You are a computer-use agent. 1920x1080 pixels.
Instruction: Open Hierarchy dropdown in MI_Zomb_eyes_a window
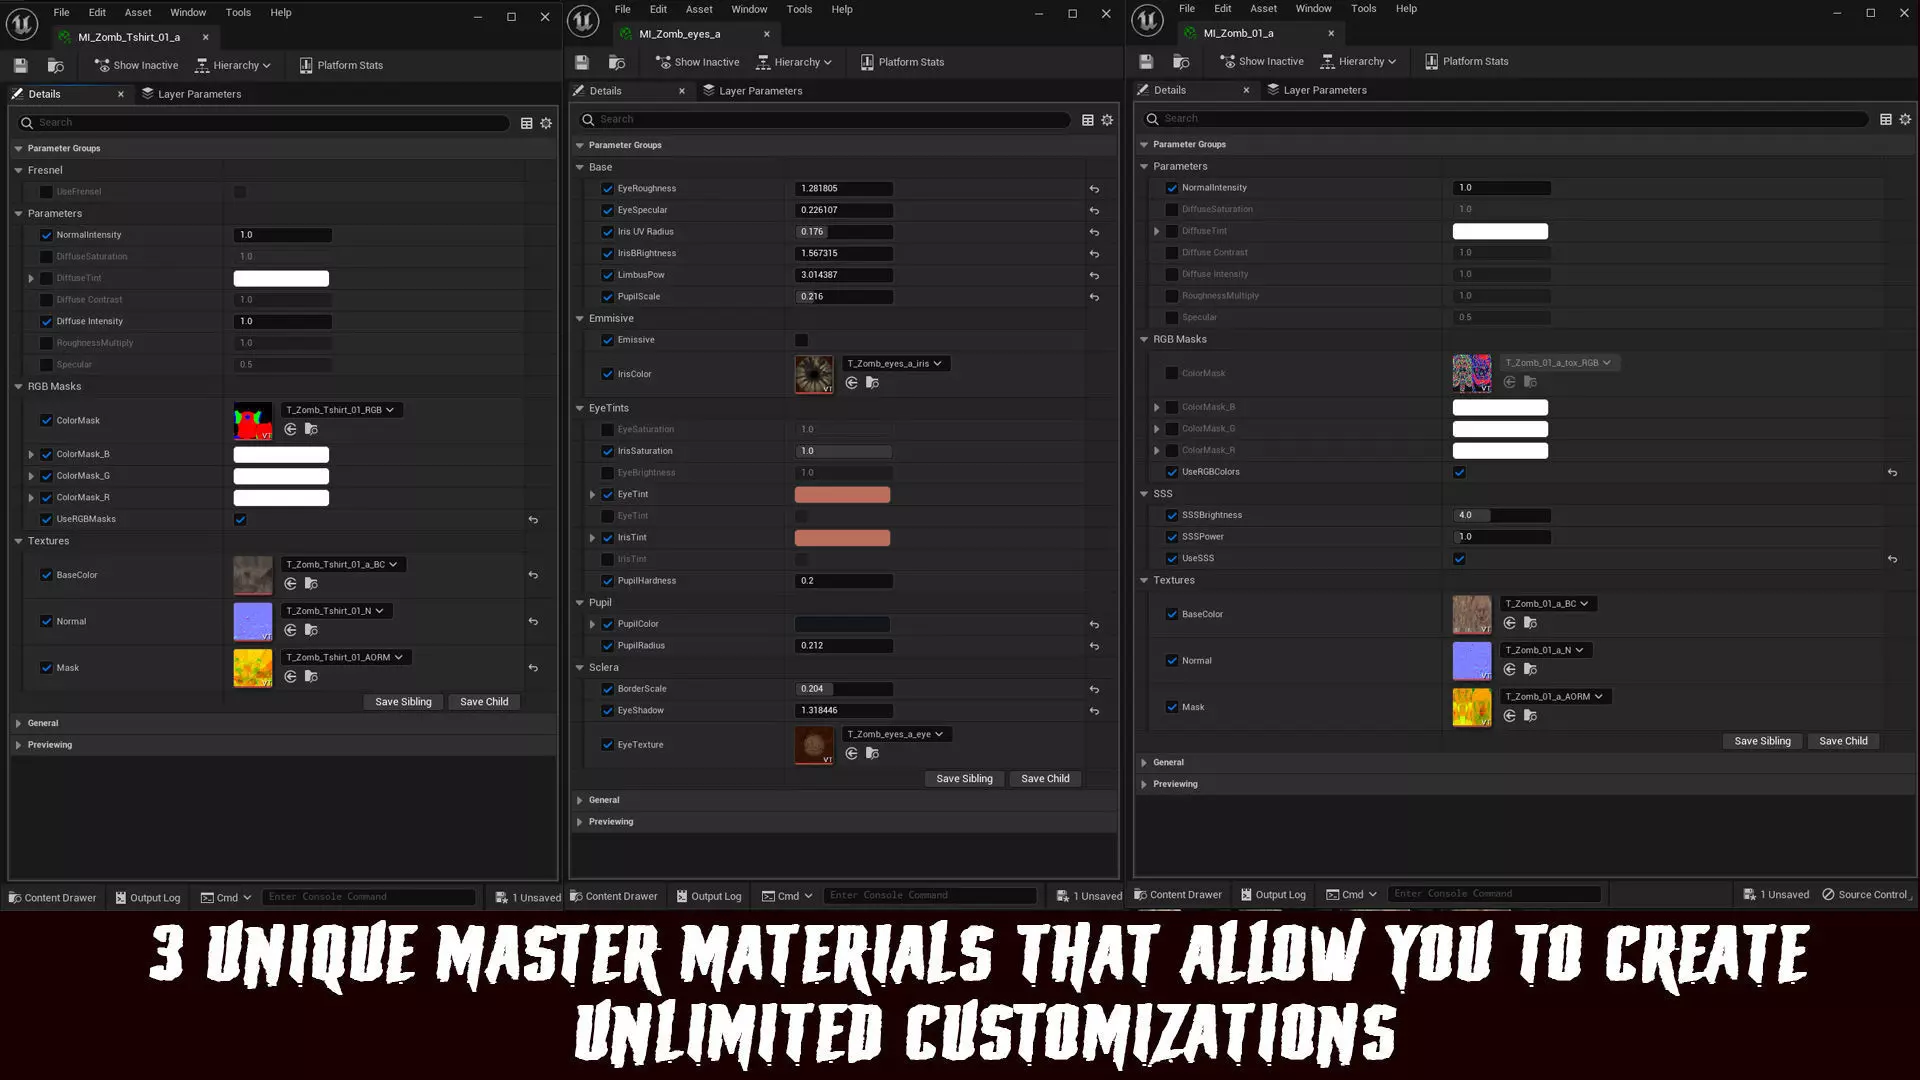[795, 62]
